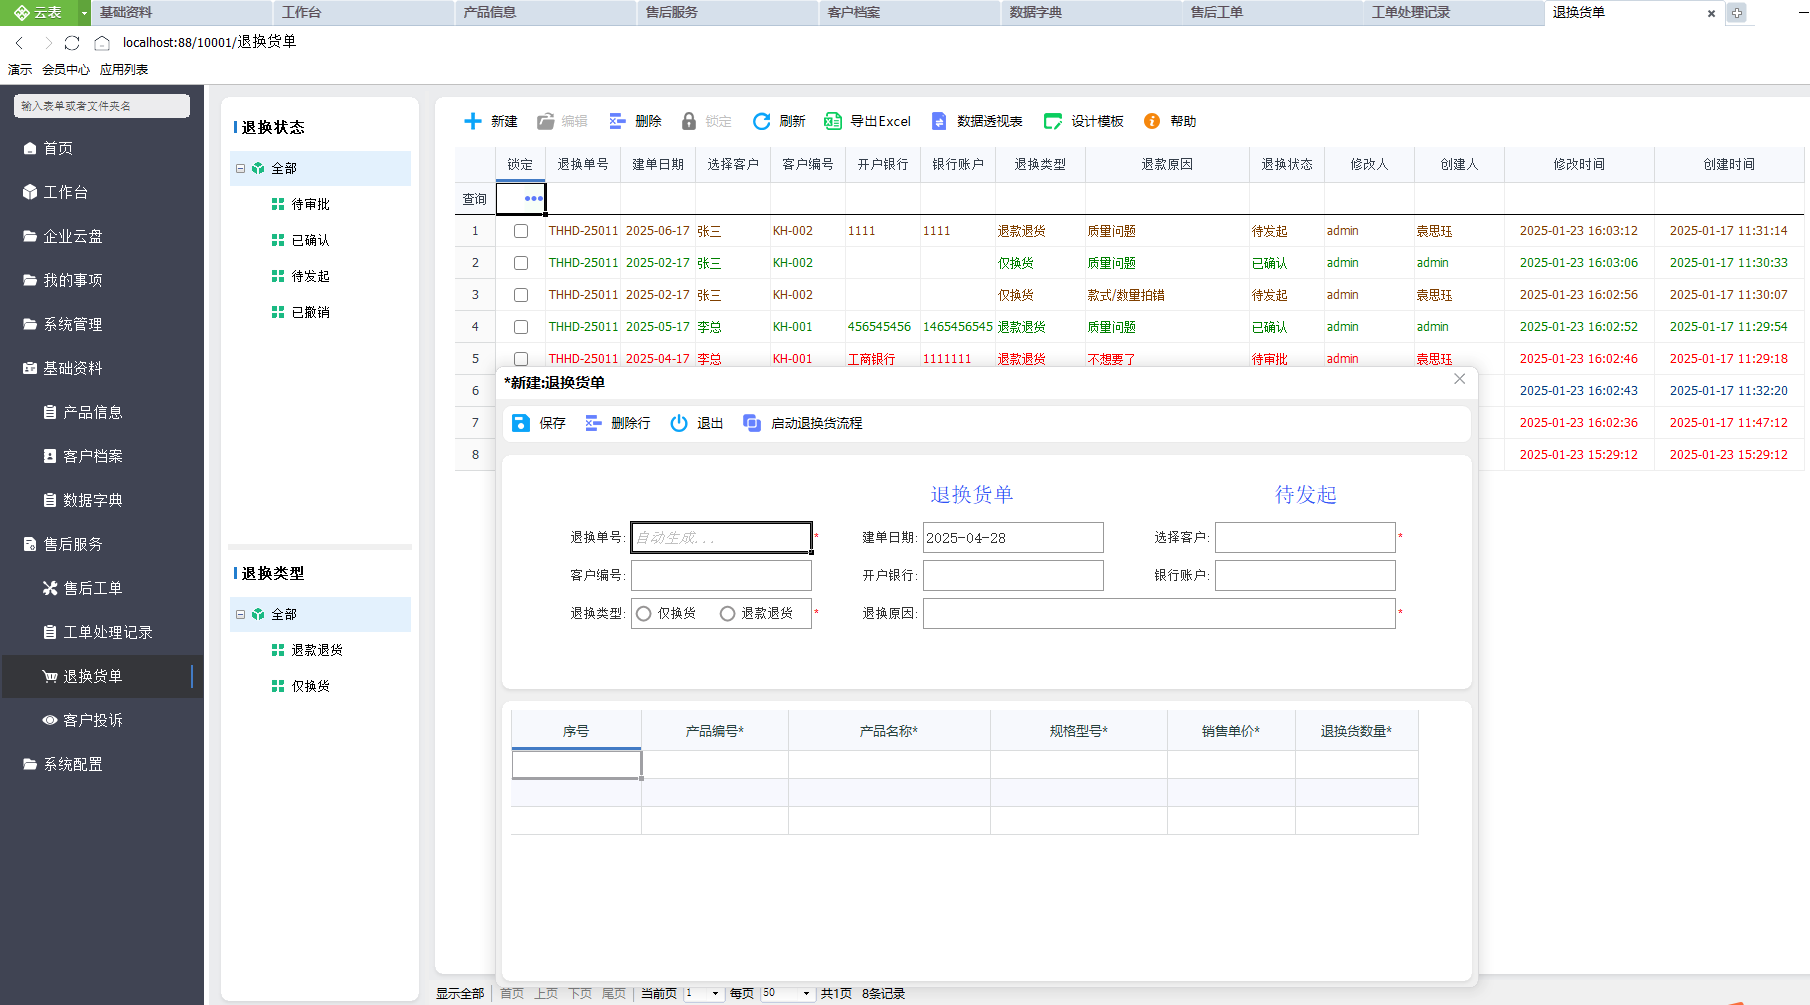Open the 每页 page size dropdown
The image size is (1810, 1005).
[806, 993]
